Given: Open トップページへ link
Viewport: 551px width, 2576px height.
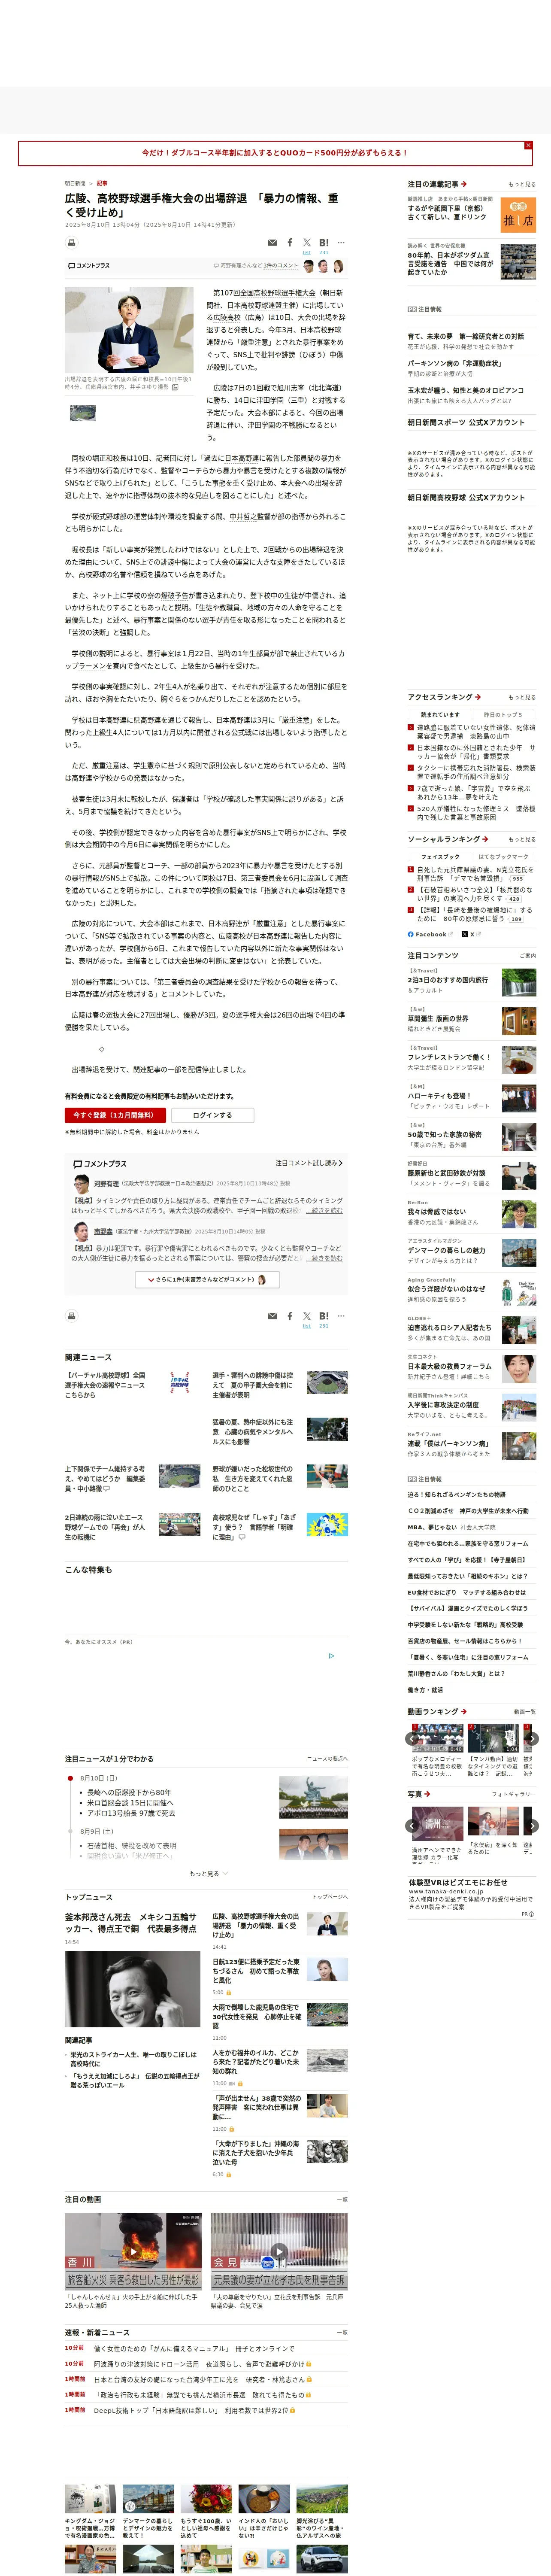Looking at the screenshot, I should pyautogui.click(x=330, y=1897).
